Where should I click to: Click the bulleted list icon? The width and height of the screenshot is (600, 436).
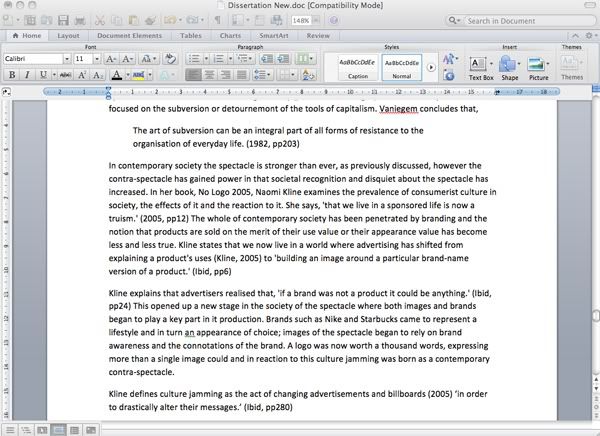194,59
